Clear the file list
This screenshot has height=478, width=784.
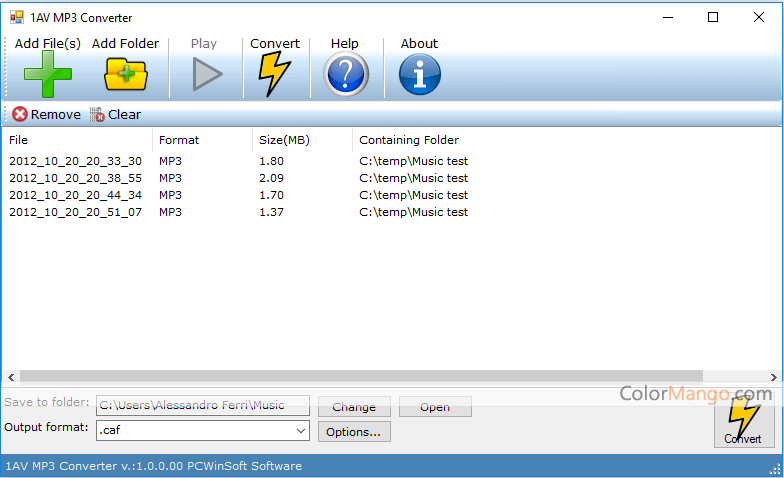click(116, 114)
